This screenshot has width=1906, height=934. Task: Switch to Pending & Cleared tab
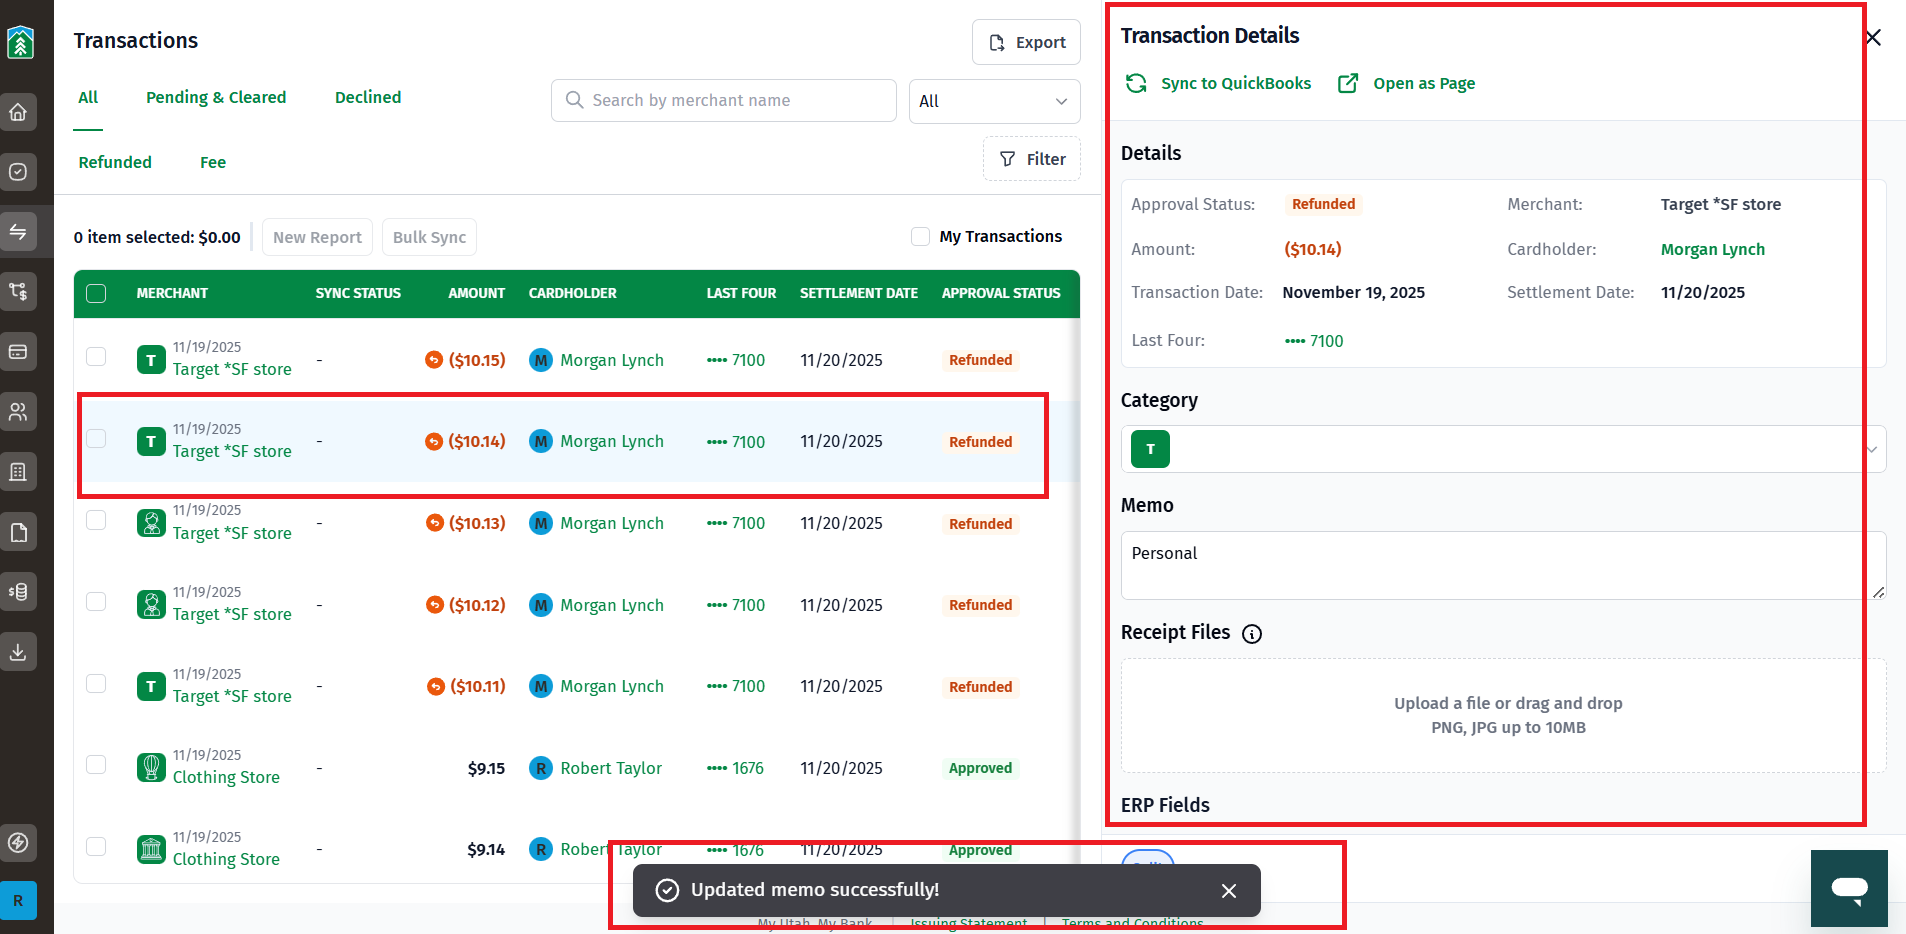(216, 97)
